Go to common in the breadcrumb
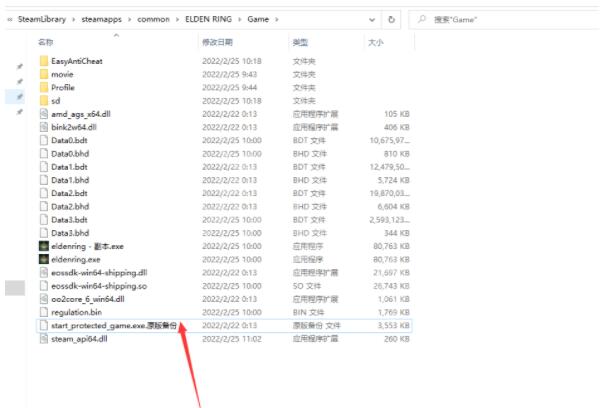This screenshot has width=608, height=408. (x=154, y=19)
